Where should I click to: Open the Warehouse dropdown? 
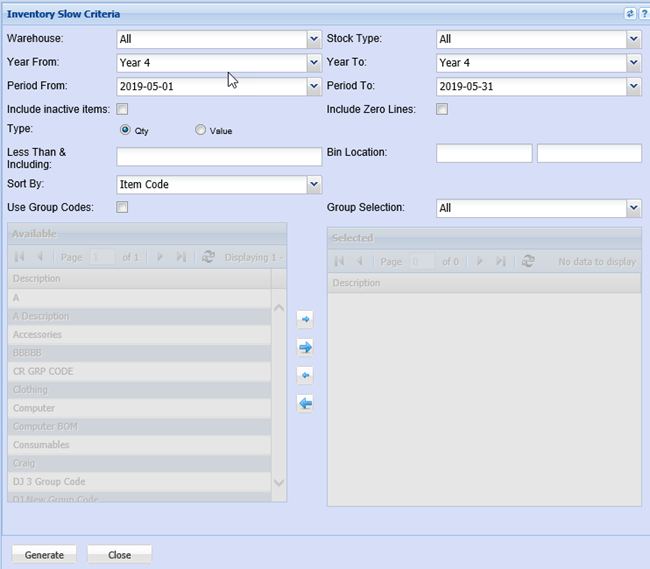click(314, 39)
